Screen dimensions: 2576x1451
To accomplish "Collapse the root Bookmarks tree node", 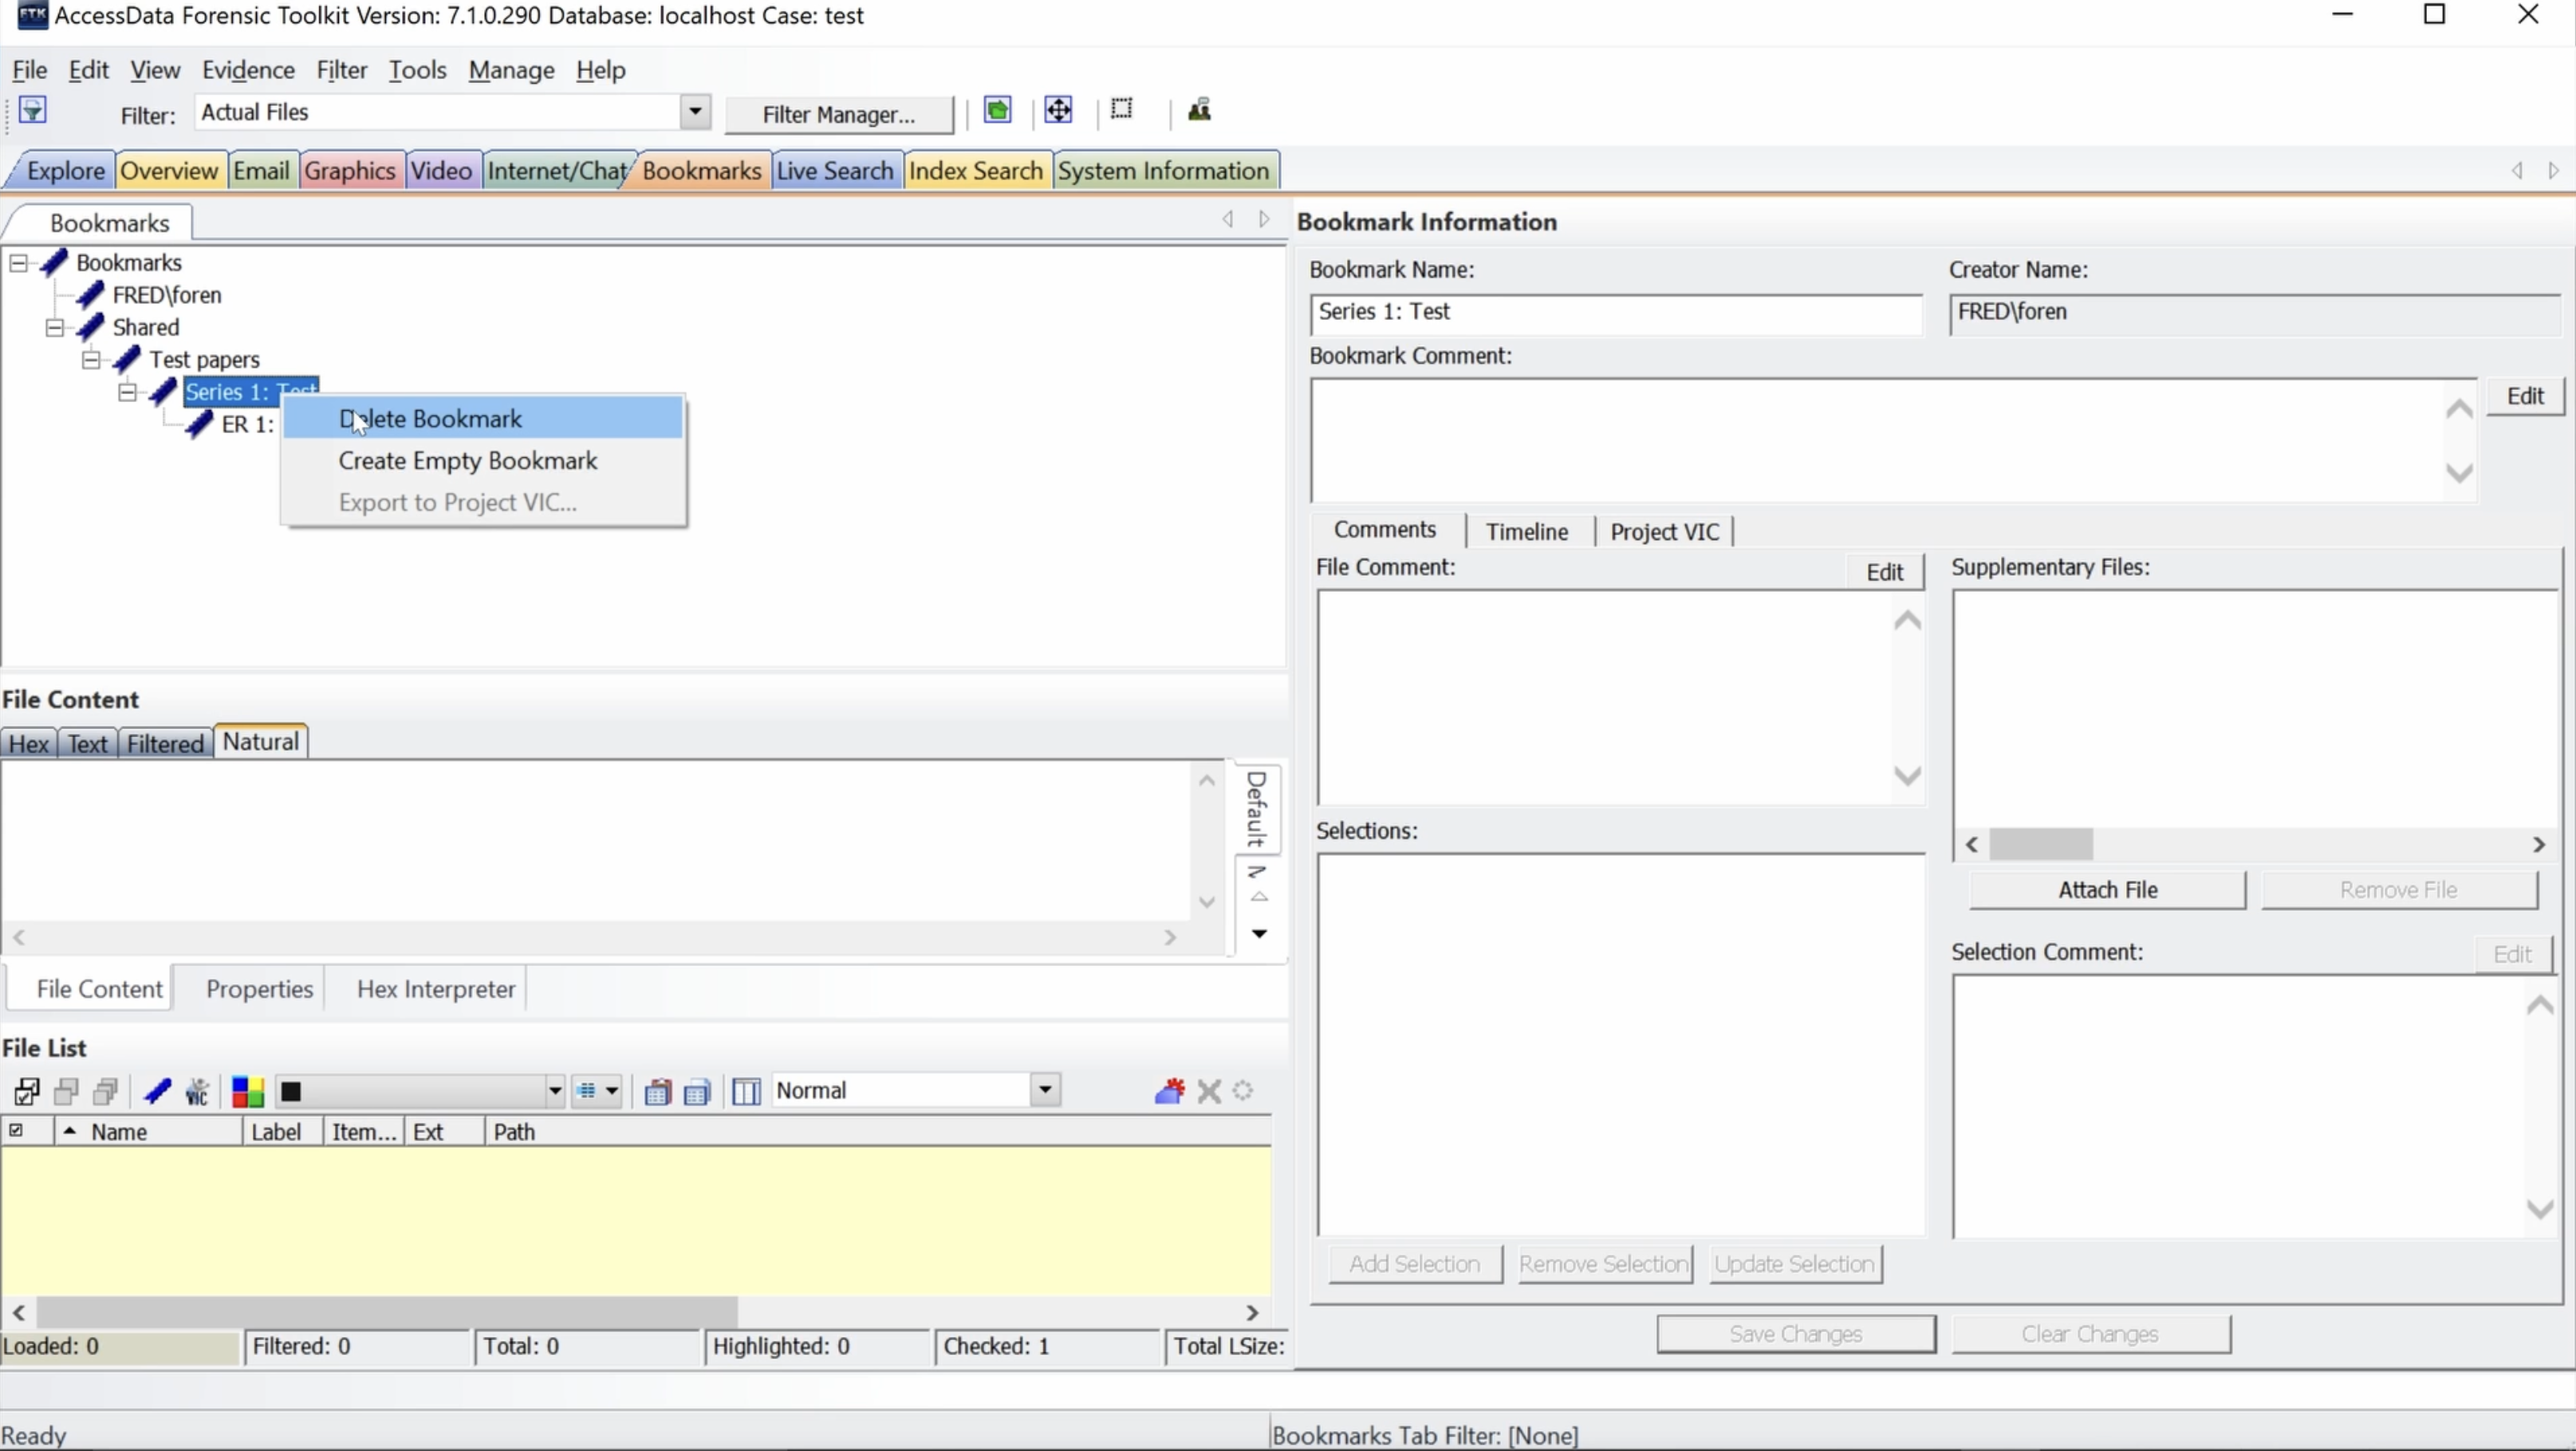I will point(18,263).
